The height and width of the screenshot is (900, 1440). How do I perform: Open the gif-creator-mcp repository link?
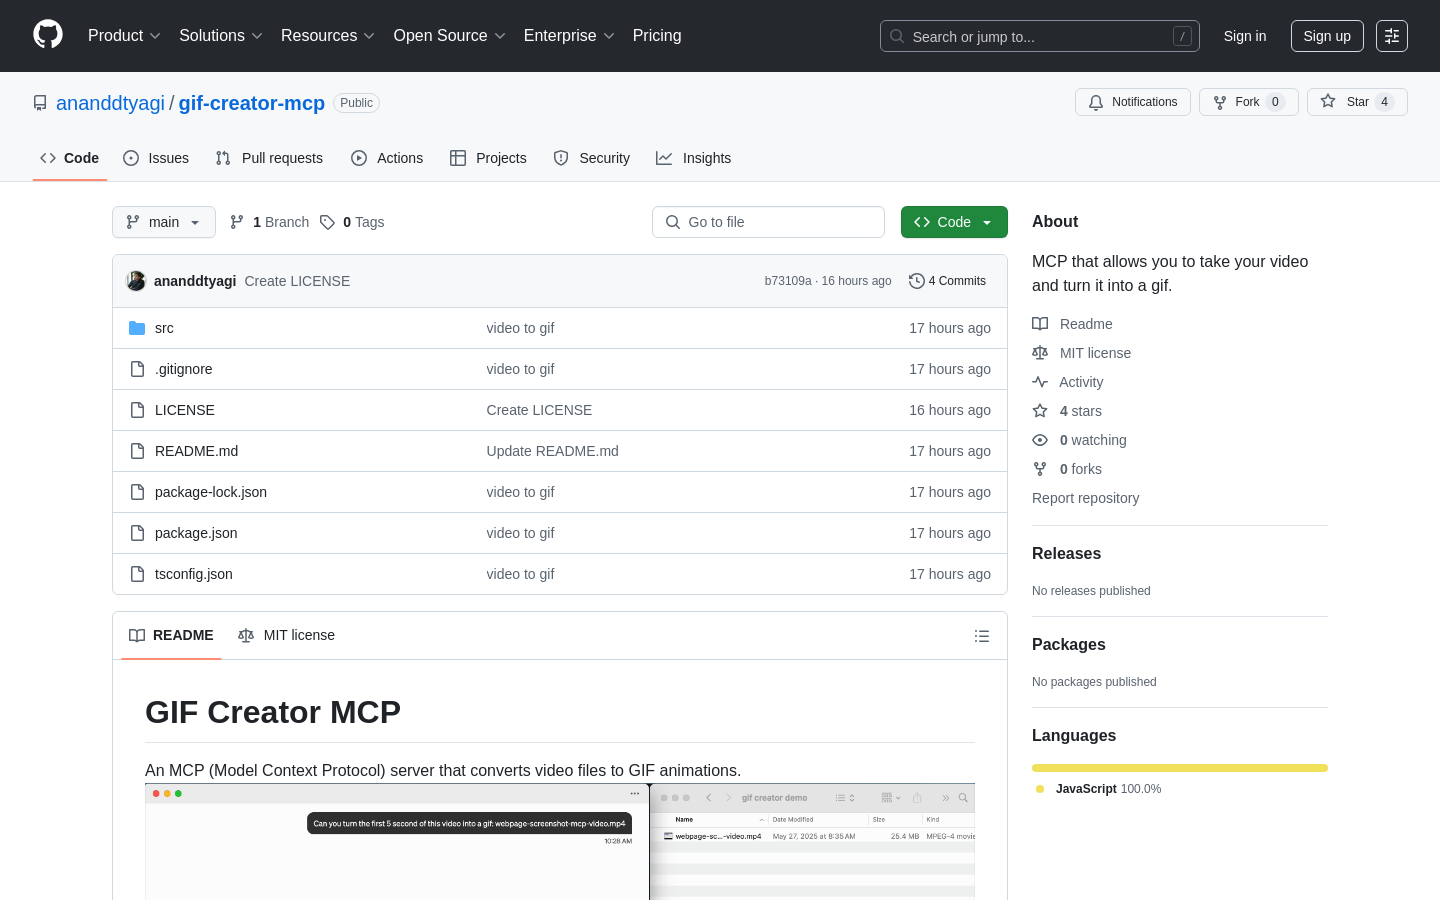pos(252,103)
